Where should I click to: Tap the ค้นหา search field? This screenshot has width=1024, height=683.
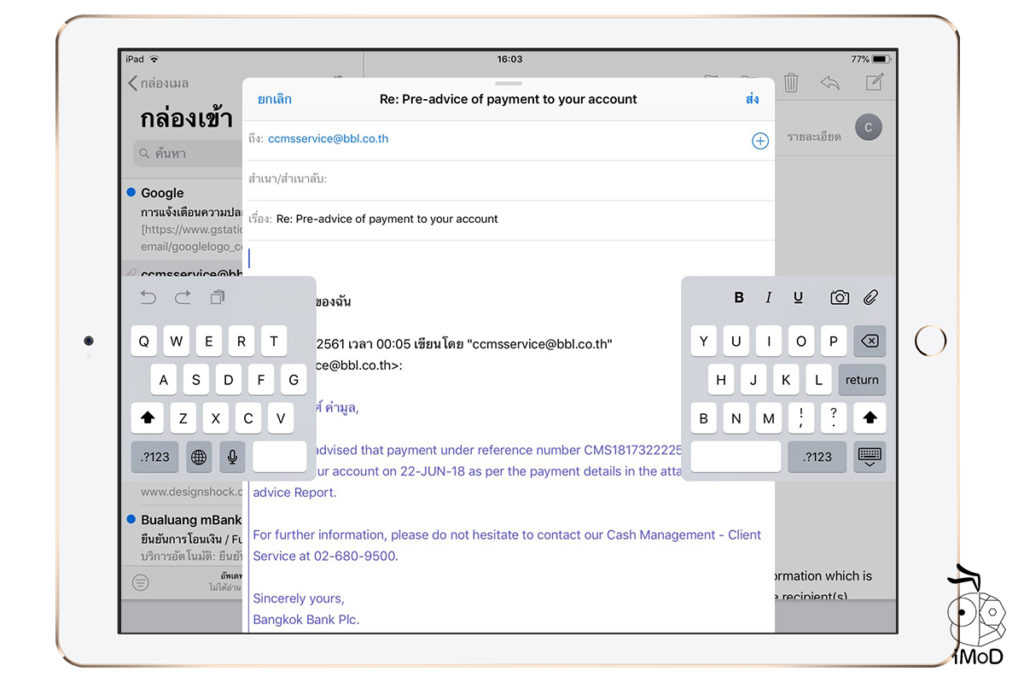point(172,153)
